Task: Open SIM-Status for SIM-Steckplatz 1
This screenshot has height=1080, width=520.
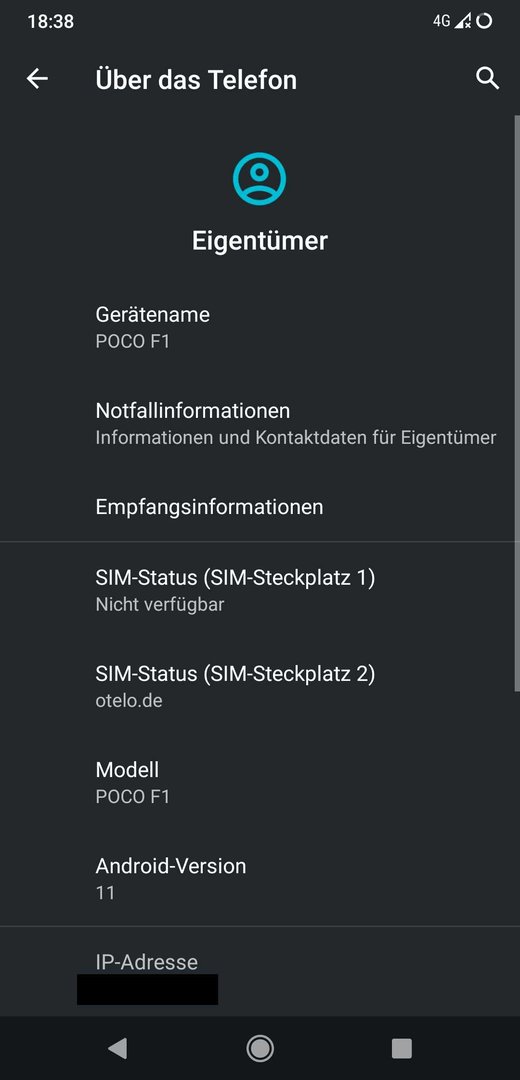Action: [260, 590]
